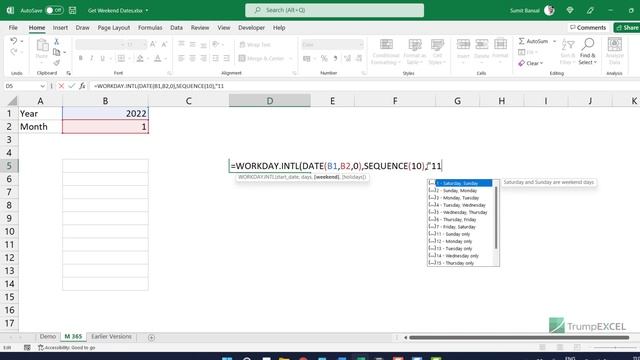Switch to the Data ribbon tab
The height and width of the screenshot is (360, 640).
click(176, 28)
